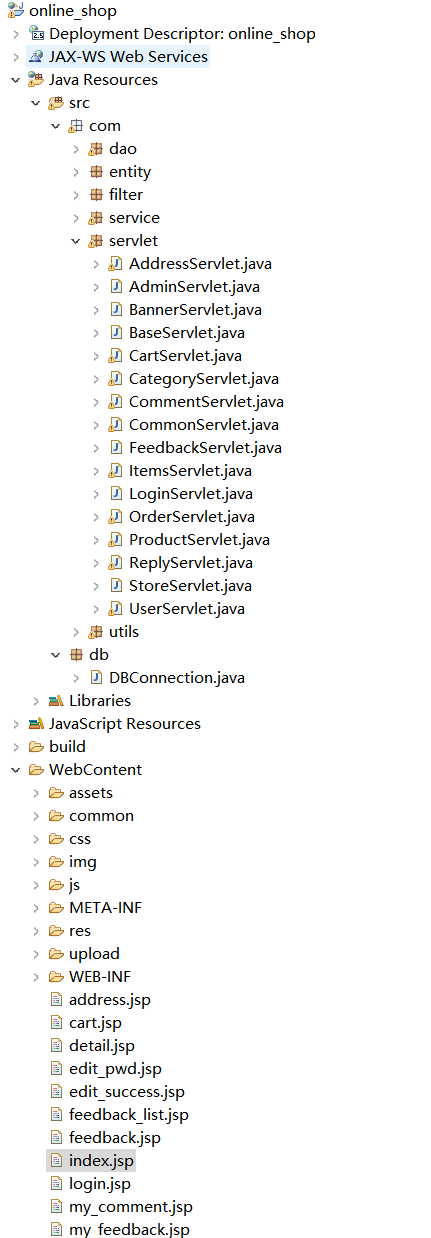Click the online_shop project icon
Image resolution: width=431 pixels, height=1238 pixels.
pyautogui.click(x=16, y=11)
